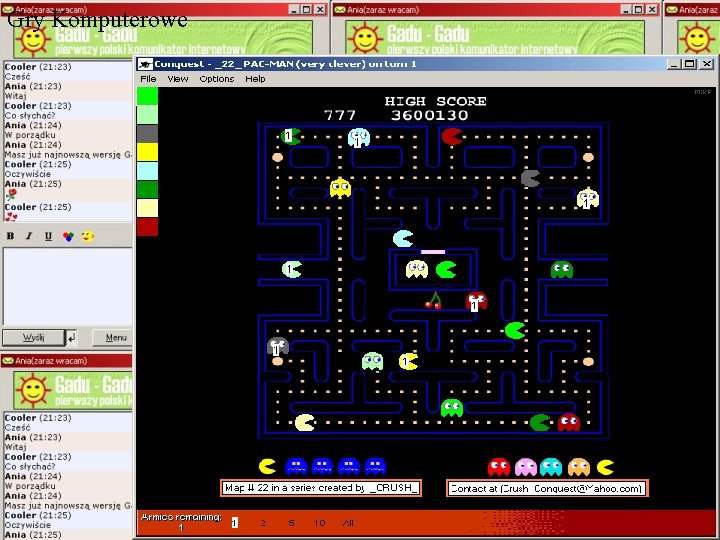Select the dark red ghost beside the cherries
The width and height of the screenshot is (720, 540).
pos(476,301)
